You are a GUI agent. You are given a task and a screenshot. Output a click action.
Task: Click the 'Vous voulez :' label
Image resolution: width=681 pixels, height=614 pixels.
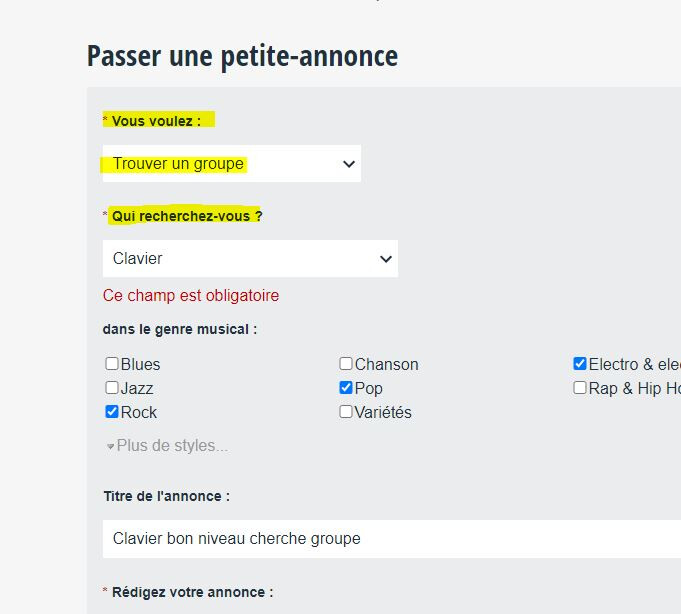(x=156, y=121)
